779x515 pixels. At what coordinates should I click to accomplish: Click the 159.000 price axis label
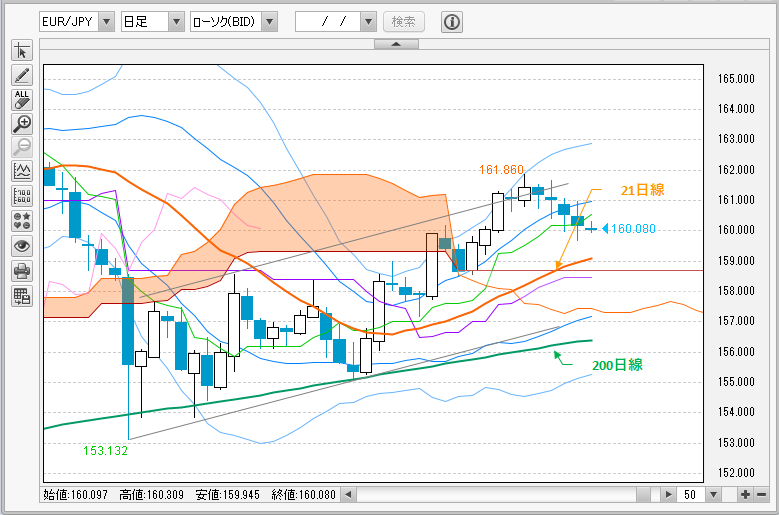[x=736, y=261]
